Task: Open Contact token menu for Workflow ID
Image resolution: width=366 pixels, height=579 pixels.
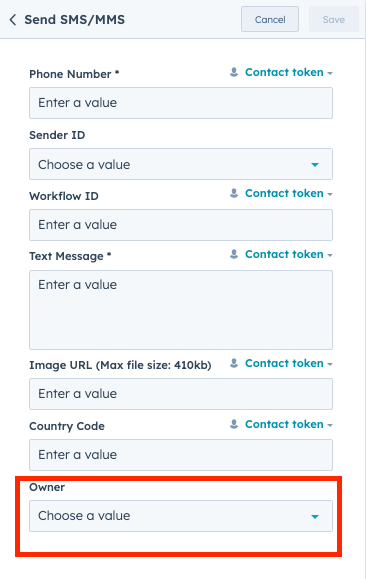Action: (x=289, y=193)
